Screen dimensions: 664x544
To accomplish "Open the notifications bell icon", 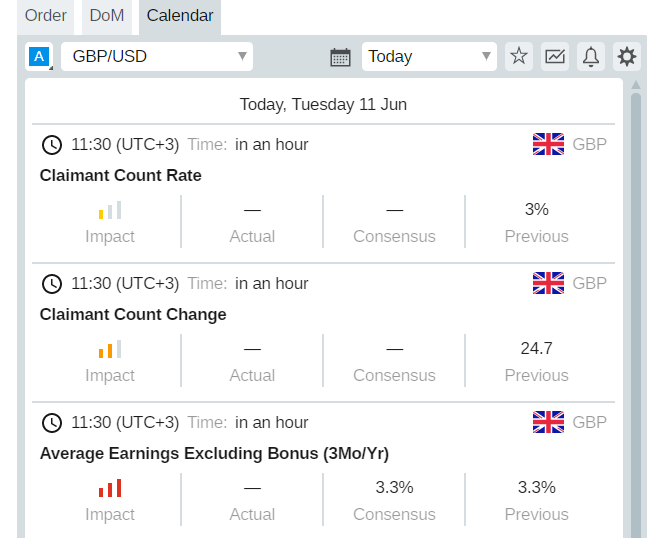I will click(591, 56).
